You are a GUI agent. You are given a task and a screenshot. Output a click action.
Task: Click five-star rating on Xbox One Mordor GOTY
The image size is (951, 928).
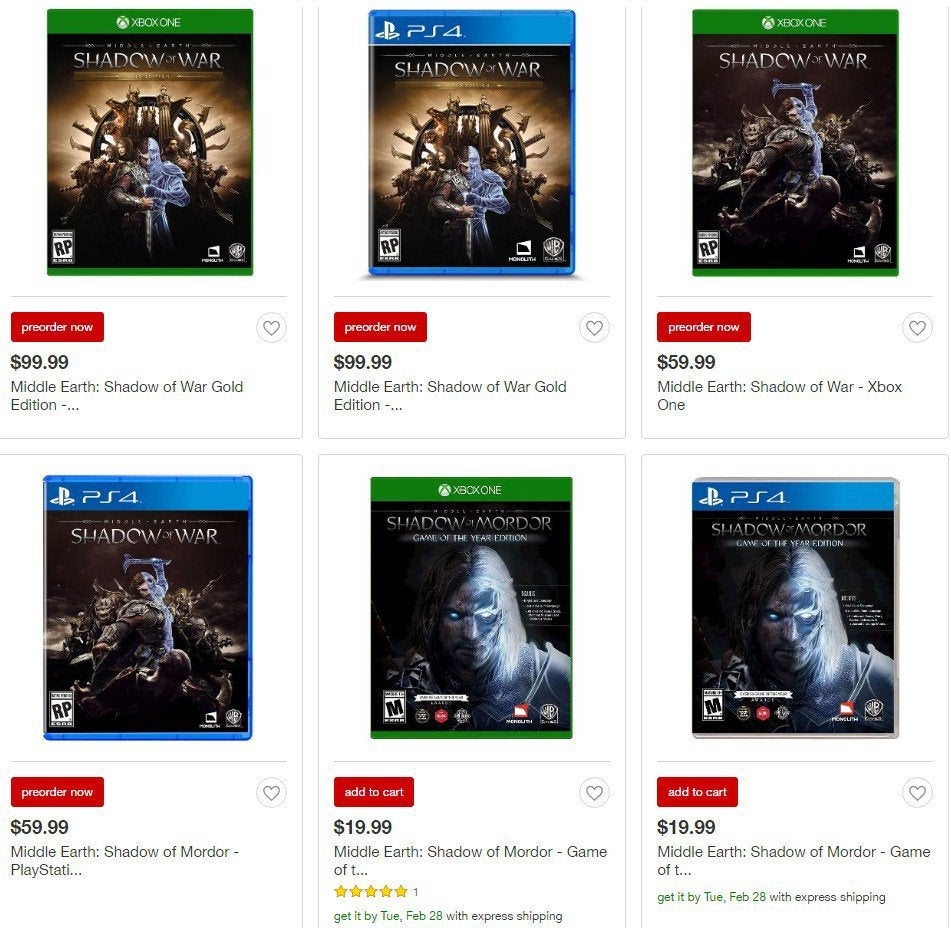click(371, 891)
